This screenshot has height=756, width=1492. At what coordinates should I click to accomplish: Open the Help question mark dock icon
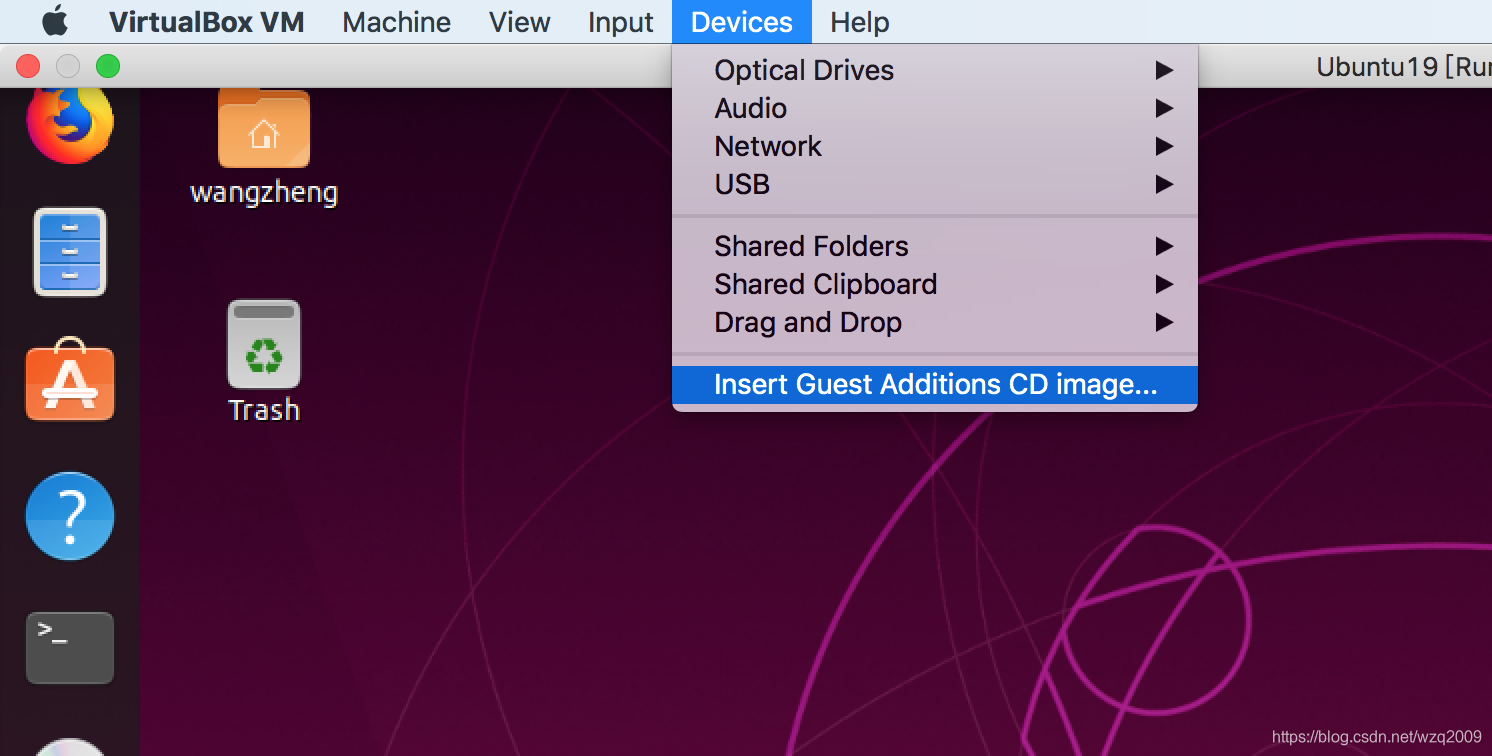(70, 516)
